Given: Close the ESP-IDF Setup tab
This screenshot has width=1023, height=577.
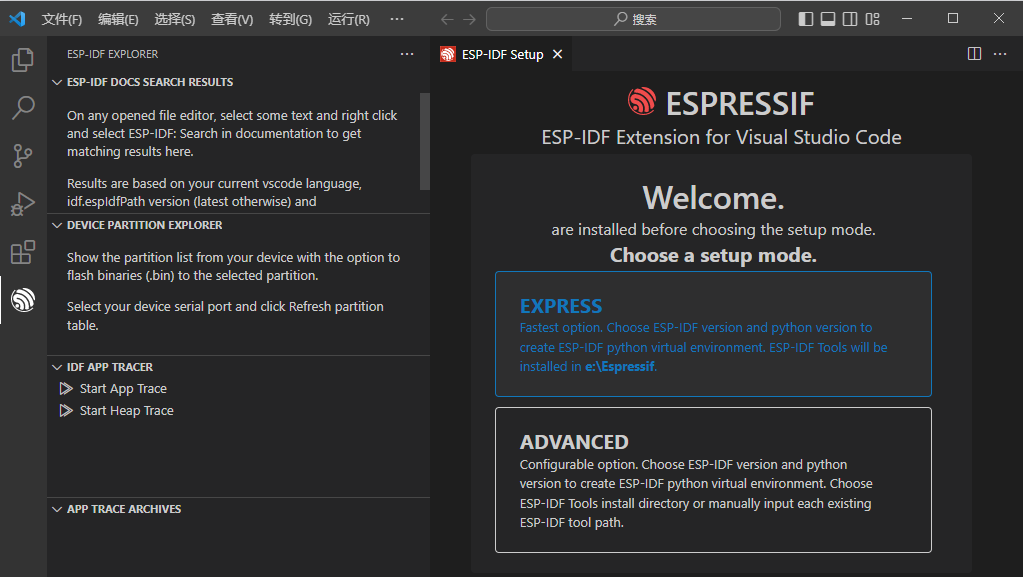Looking at the screenshot, I should pos(557,54).
